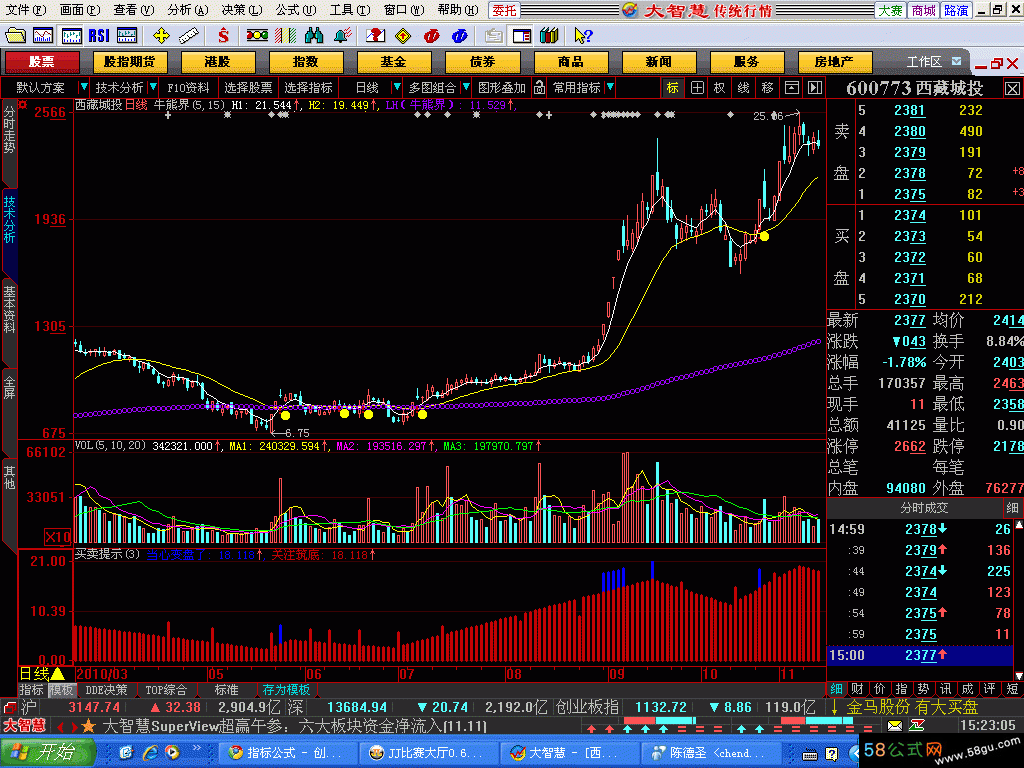Switch to the 股指期货 tab
This screenshot has width=1024, height=768.
(x=129, y=62)
